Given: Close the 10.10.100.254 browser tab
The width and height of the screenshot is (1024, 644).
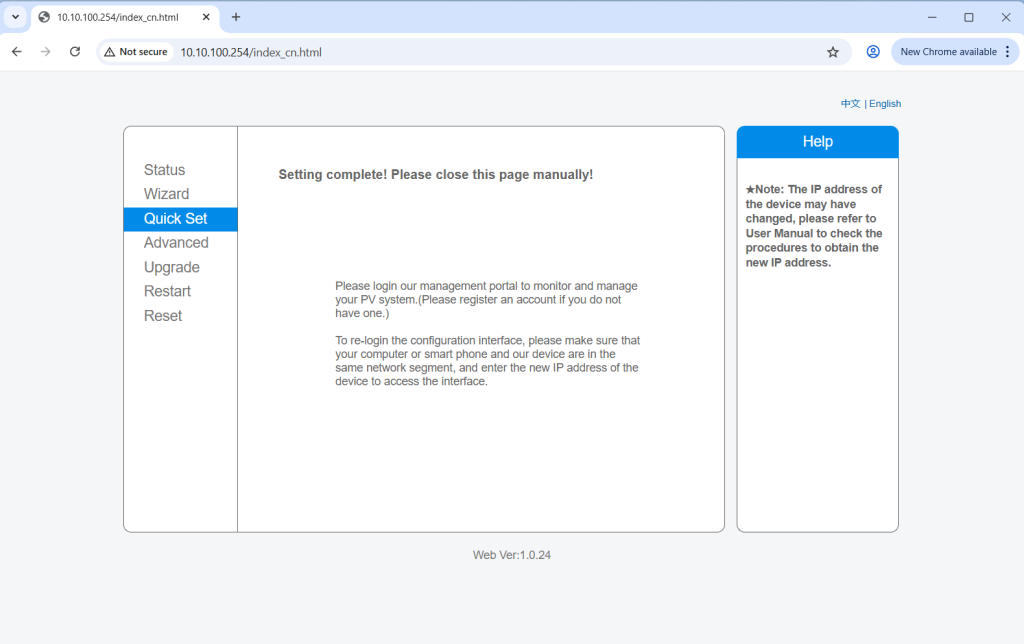Looking at the screenshot, I should coord(206,17).
